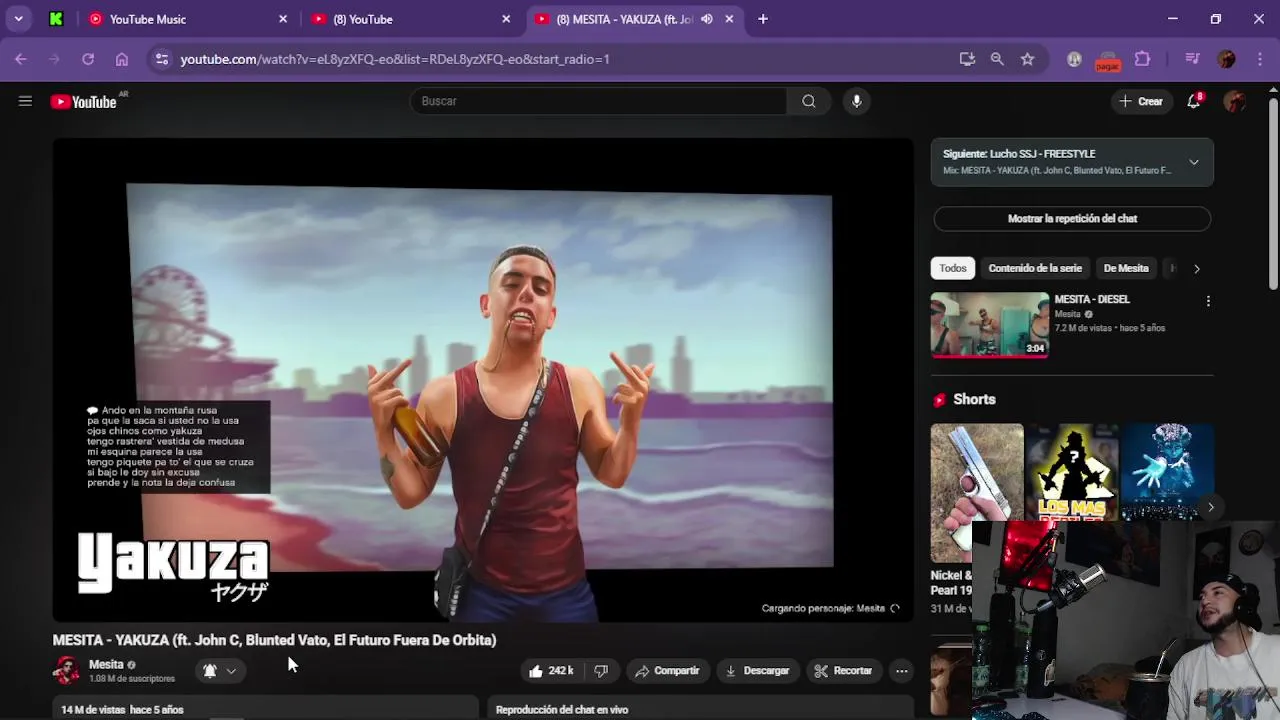Open the pistol Shorts thumbnail
Viewport: 1280px width, 720px height.
point(977,493)
